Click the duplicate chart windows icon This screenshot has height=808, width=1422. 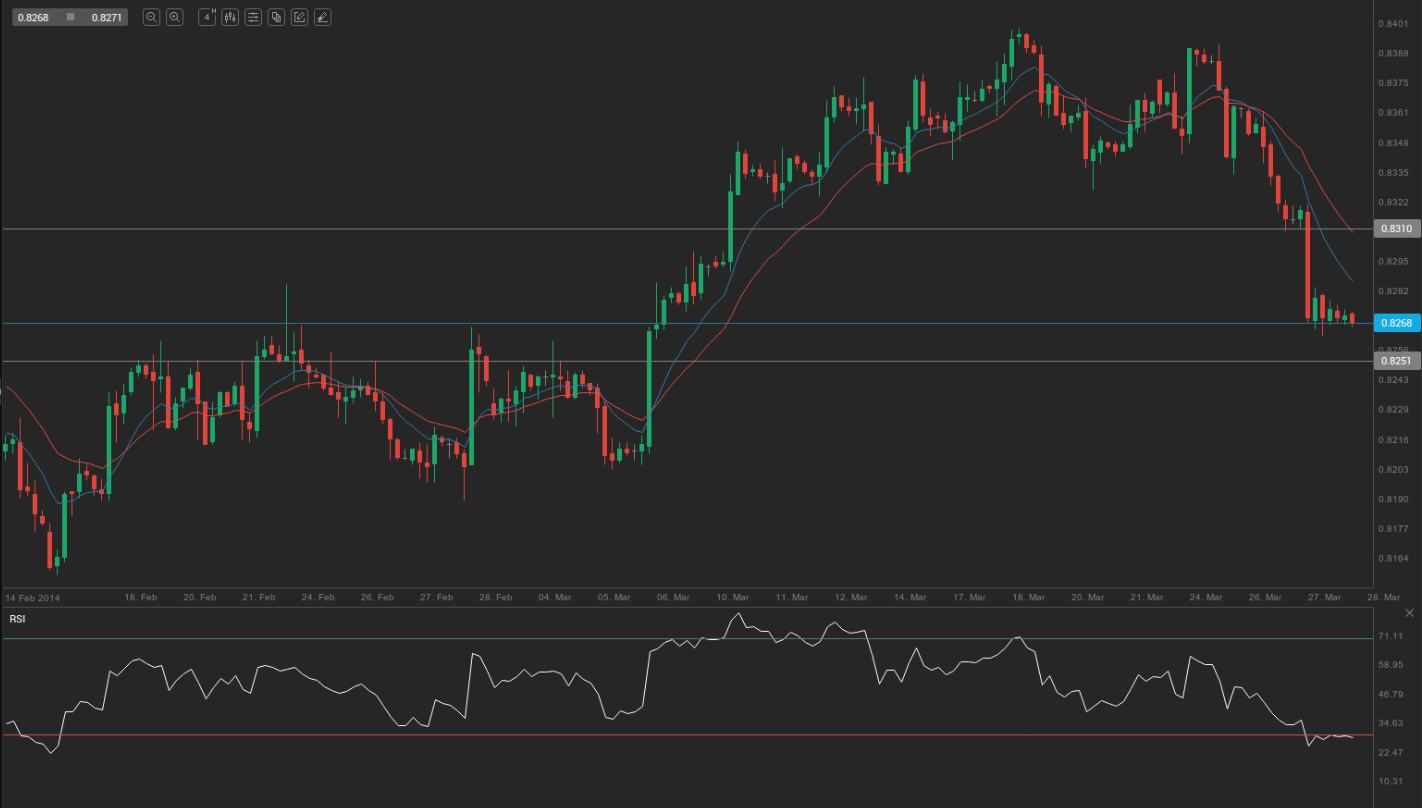tap(276, 17)
